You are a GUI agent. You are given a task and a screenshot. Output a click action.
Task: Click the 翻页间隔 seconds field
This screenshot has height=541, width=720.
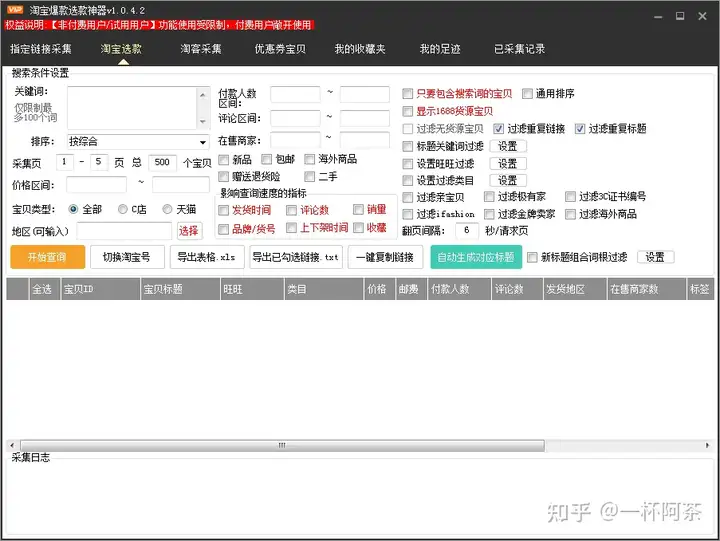point(467,231)
